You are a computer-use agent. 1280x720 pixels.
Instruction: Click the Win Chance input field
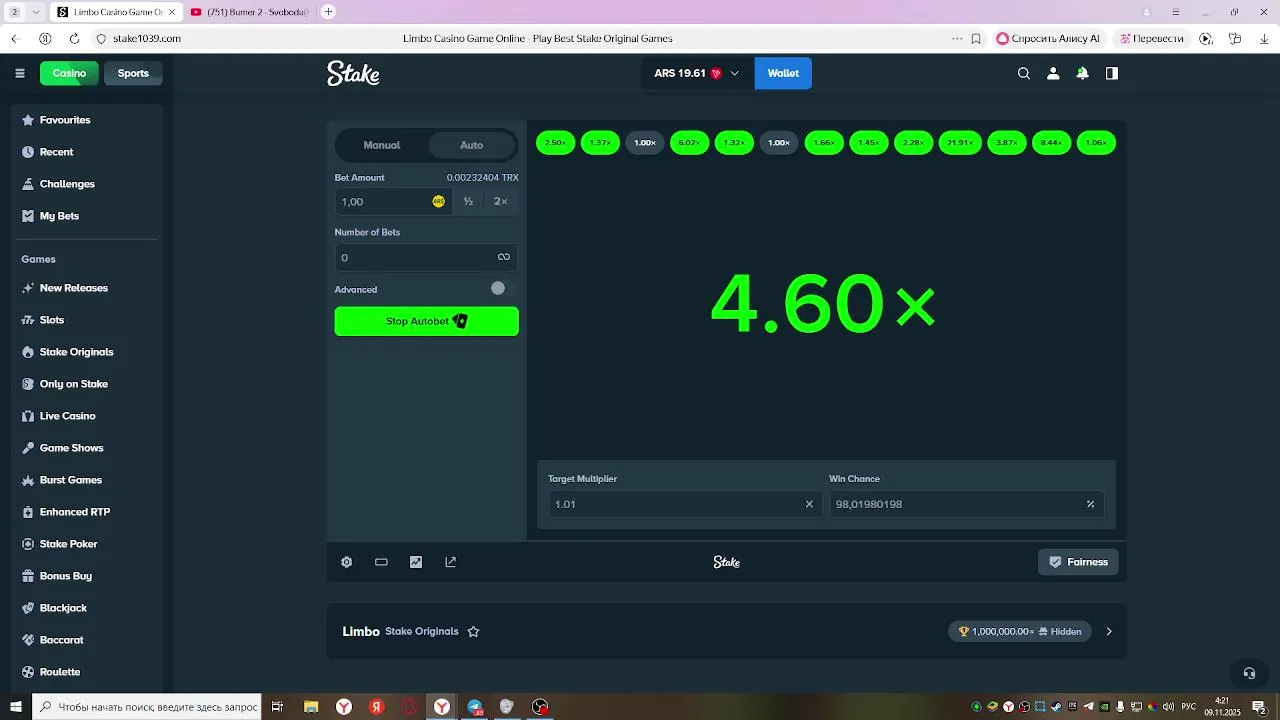point(966,504)
